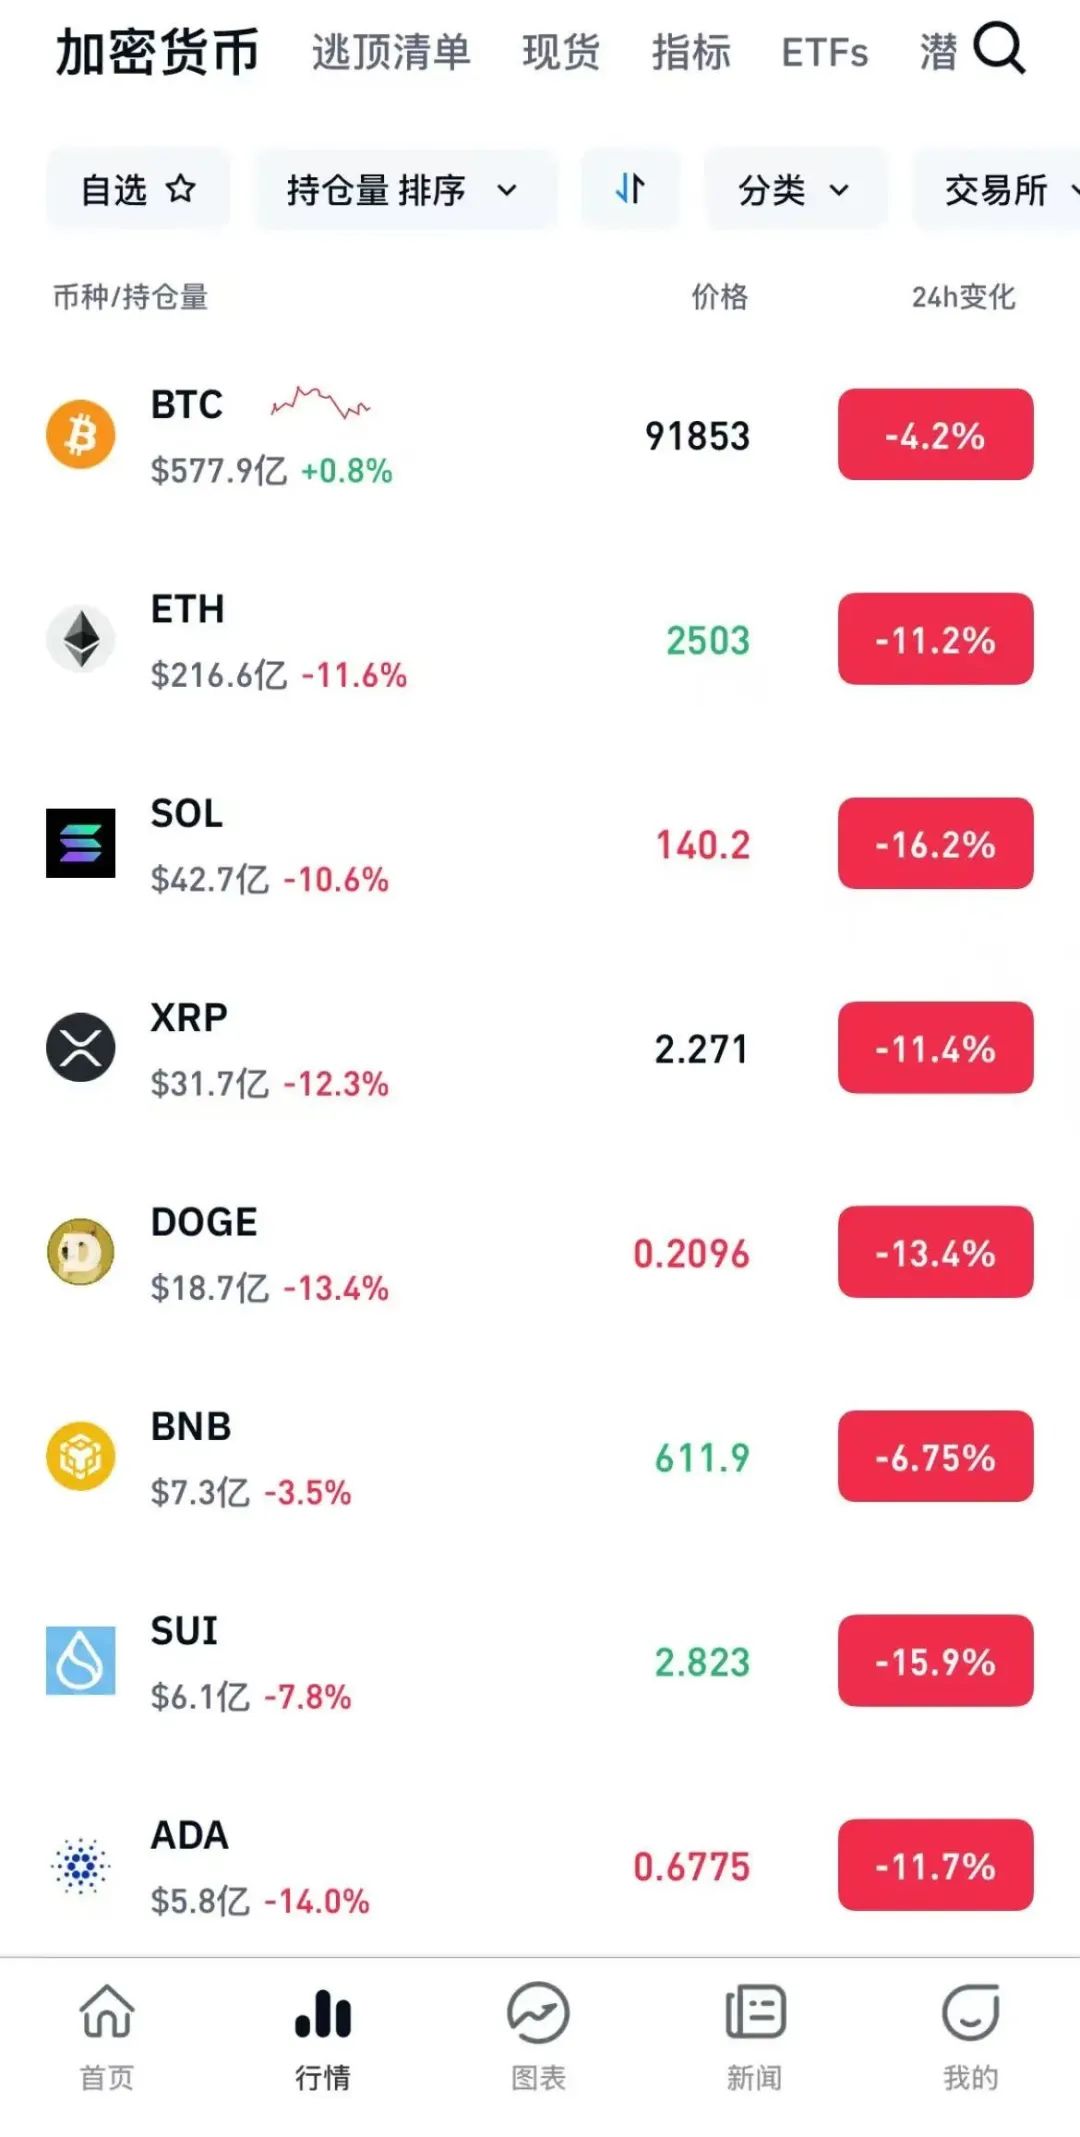Image resolution: width=1080 pixels, height=2137 pixels.
Task: Tap the SUI water-drop logo
Action: [x=81, y=1660]
